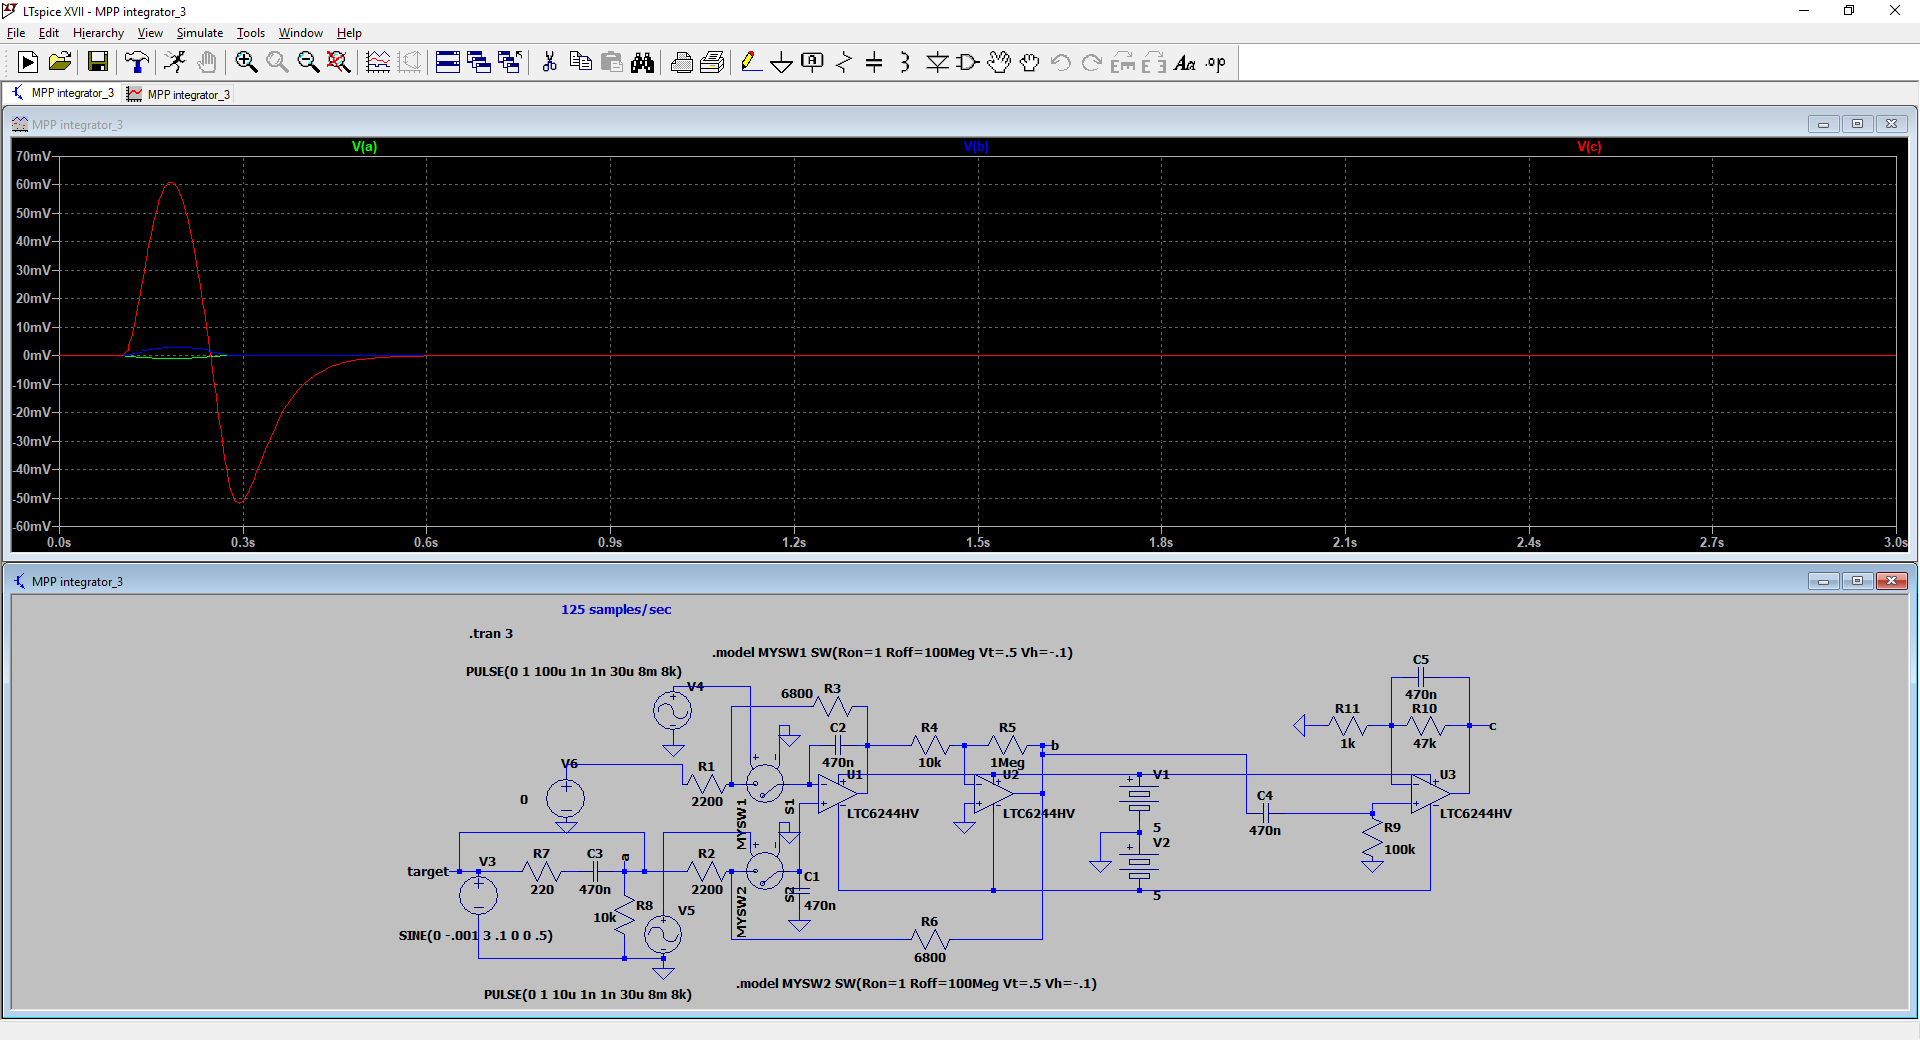Close the schematic sub-window
The image size is (1920, 1040).
click(1891, 581)
